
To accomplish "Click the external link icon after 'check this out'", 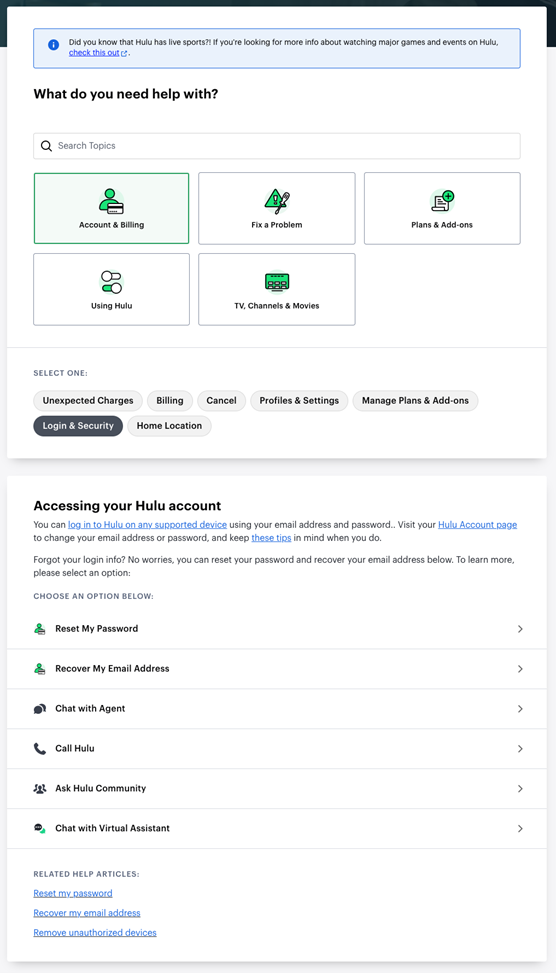I will coord(124,53).
